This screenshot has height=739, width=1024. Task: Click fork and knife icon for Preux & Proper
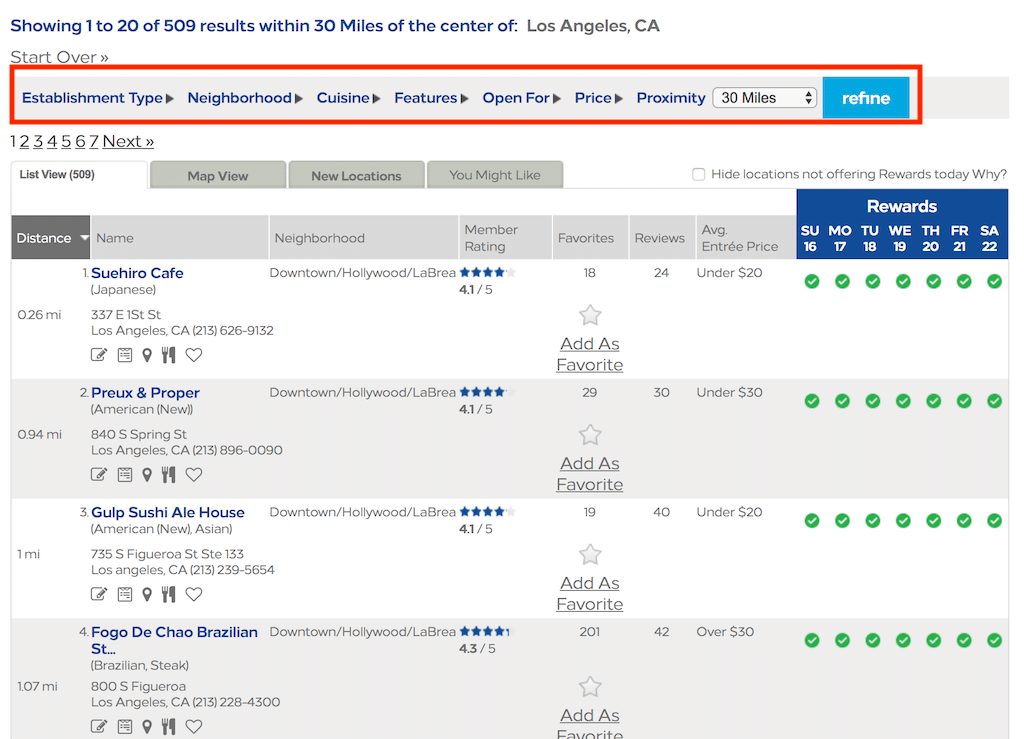click(x=168, y=475)
